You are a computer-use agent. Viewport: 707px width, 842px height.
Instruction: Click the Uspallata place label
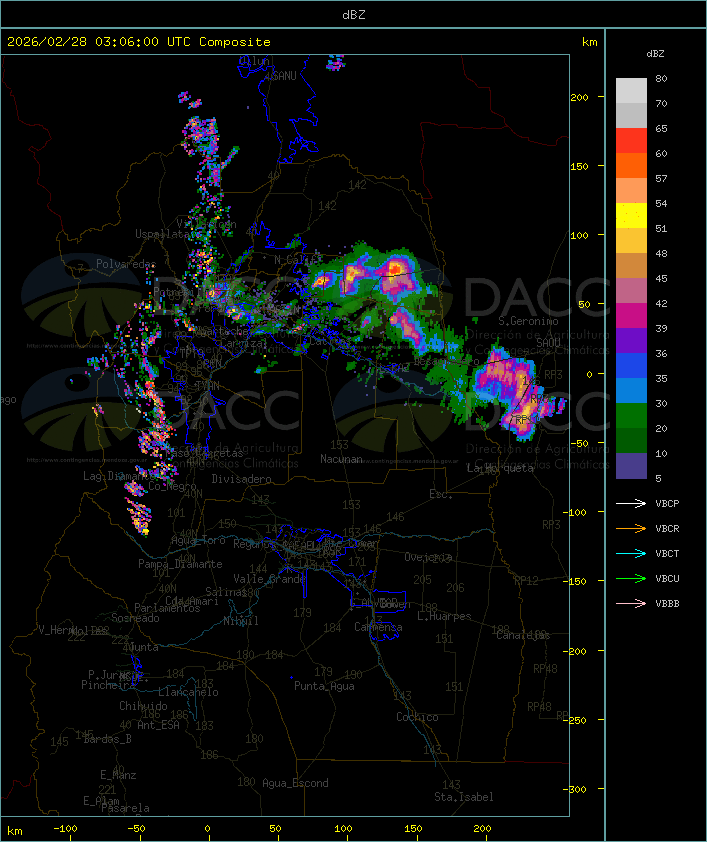[x=162, y=234]
